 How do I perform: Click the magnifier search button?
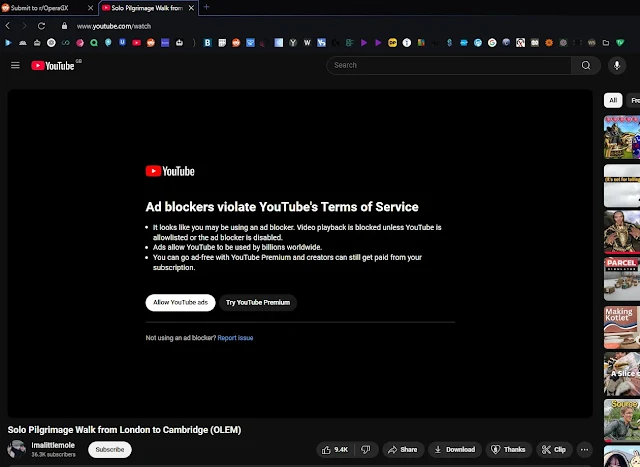(x=586, y=65)
